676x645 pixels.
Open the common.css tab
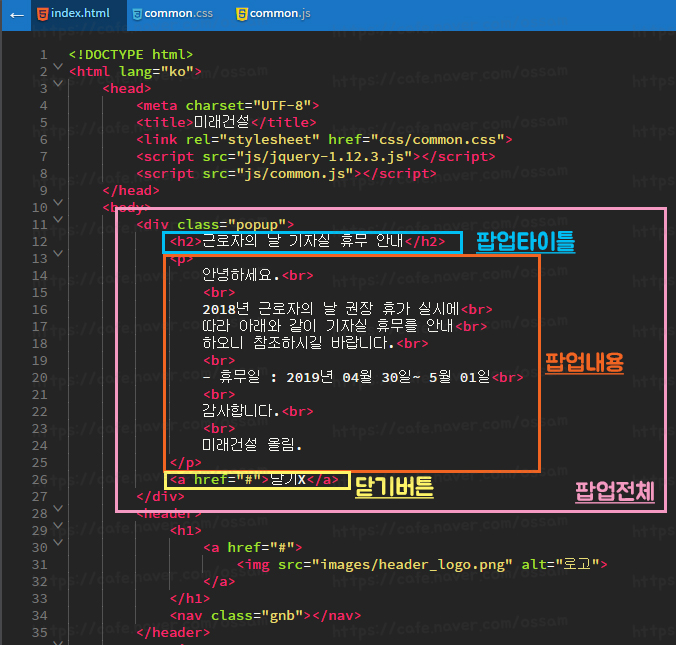click(172, 14)
